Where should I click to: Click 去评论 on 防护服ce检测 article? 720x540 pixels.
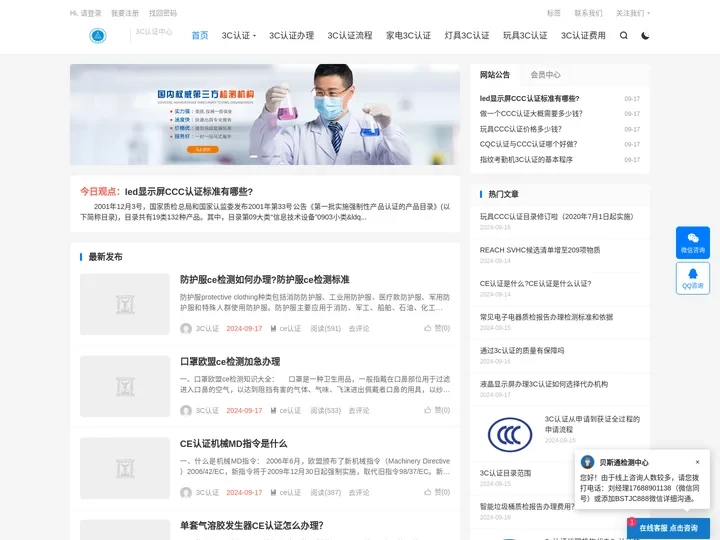coord(359,328)
